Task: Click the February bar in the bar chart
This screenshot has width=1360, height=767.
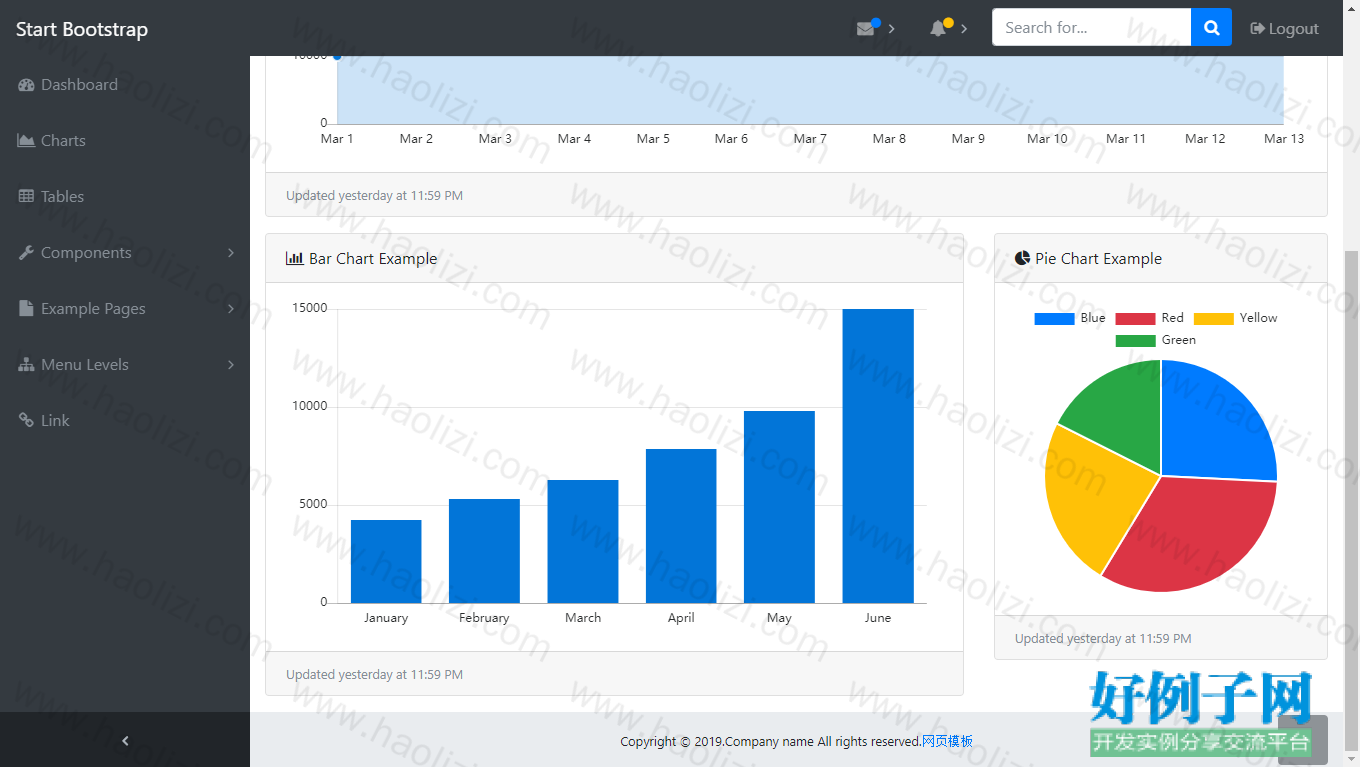Action: tap(484, 551)
